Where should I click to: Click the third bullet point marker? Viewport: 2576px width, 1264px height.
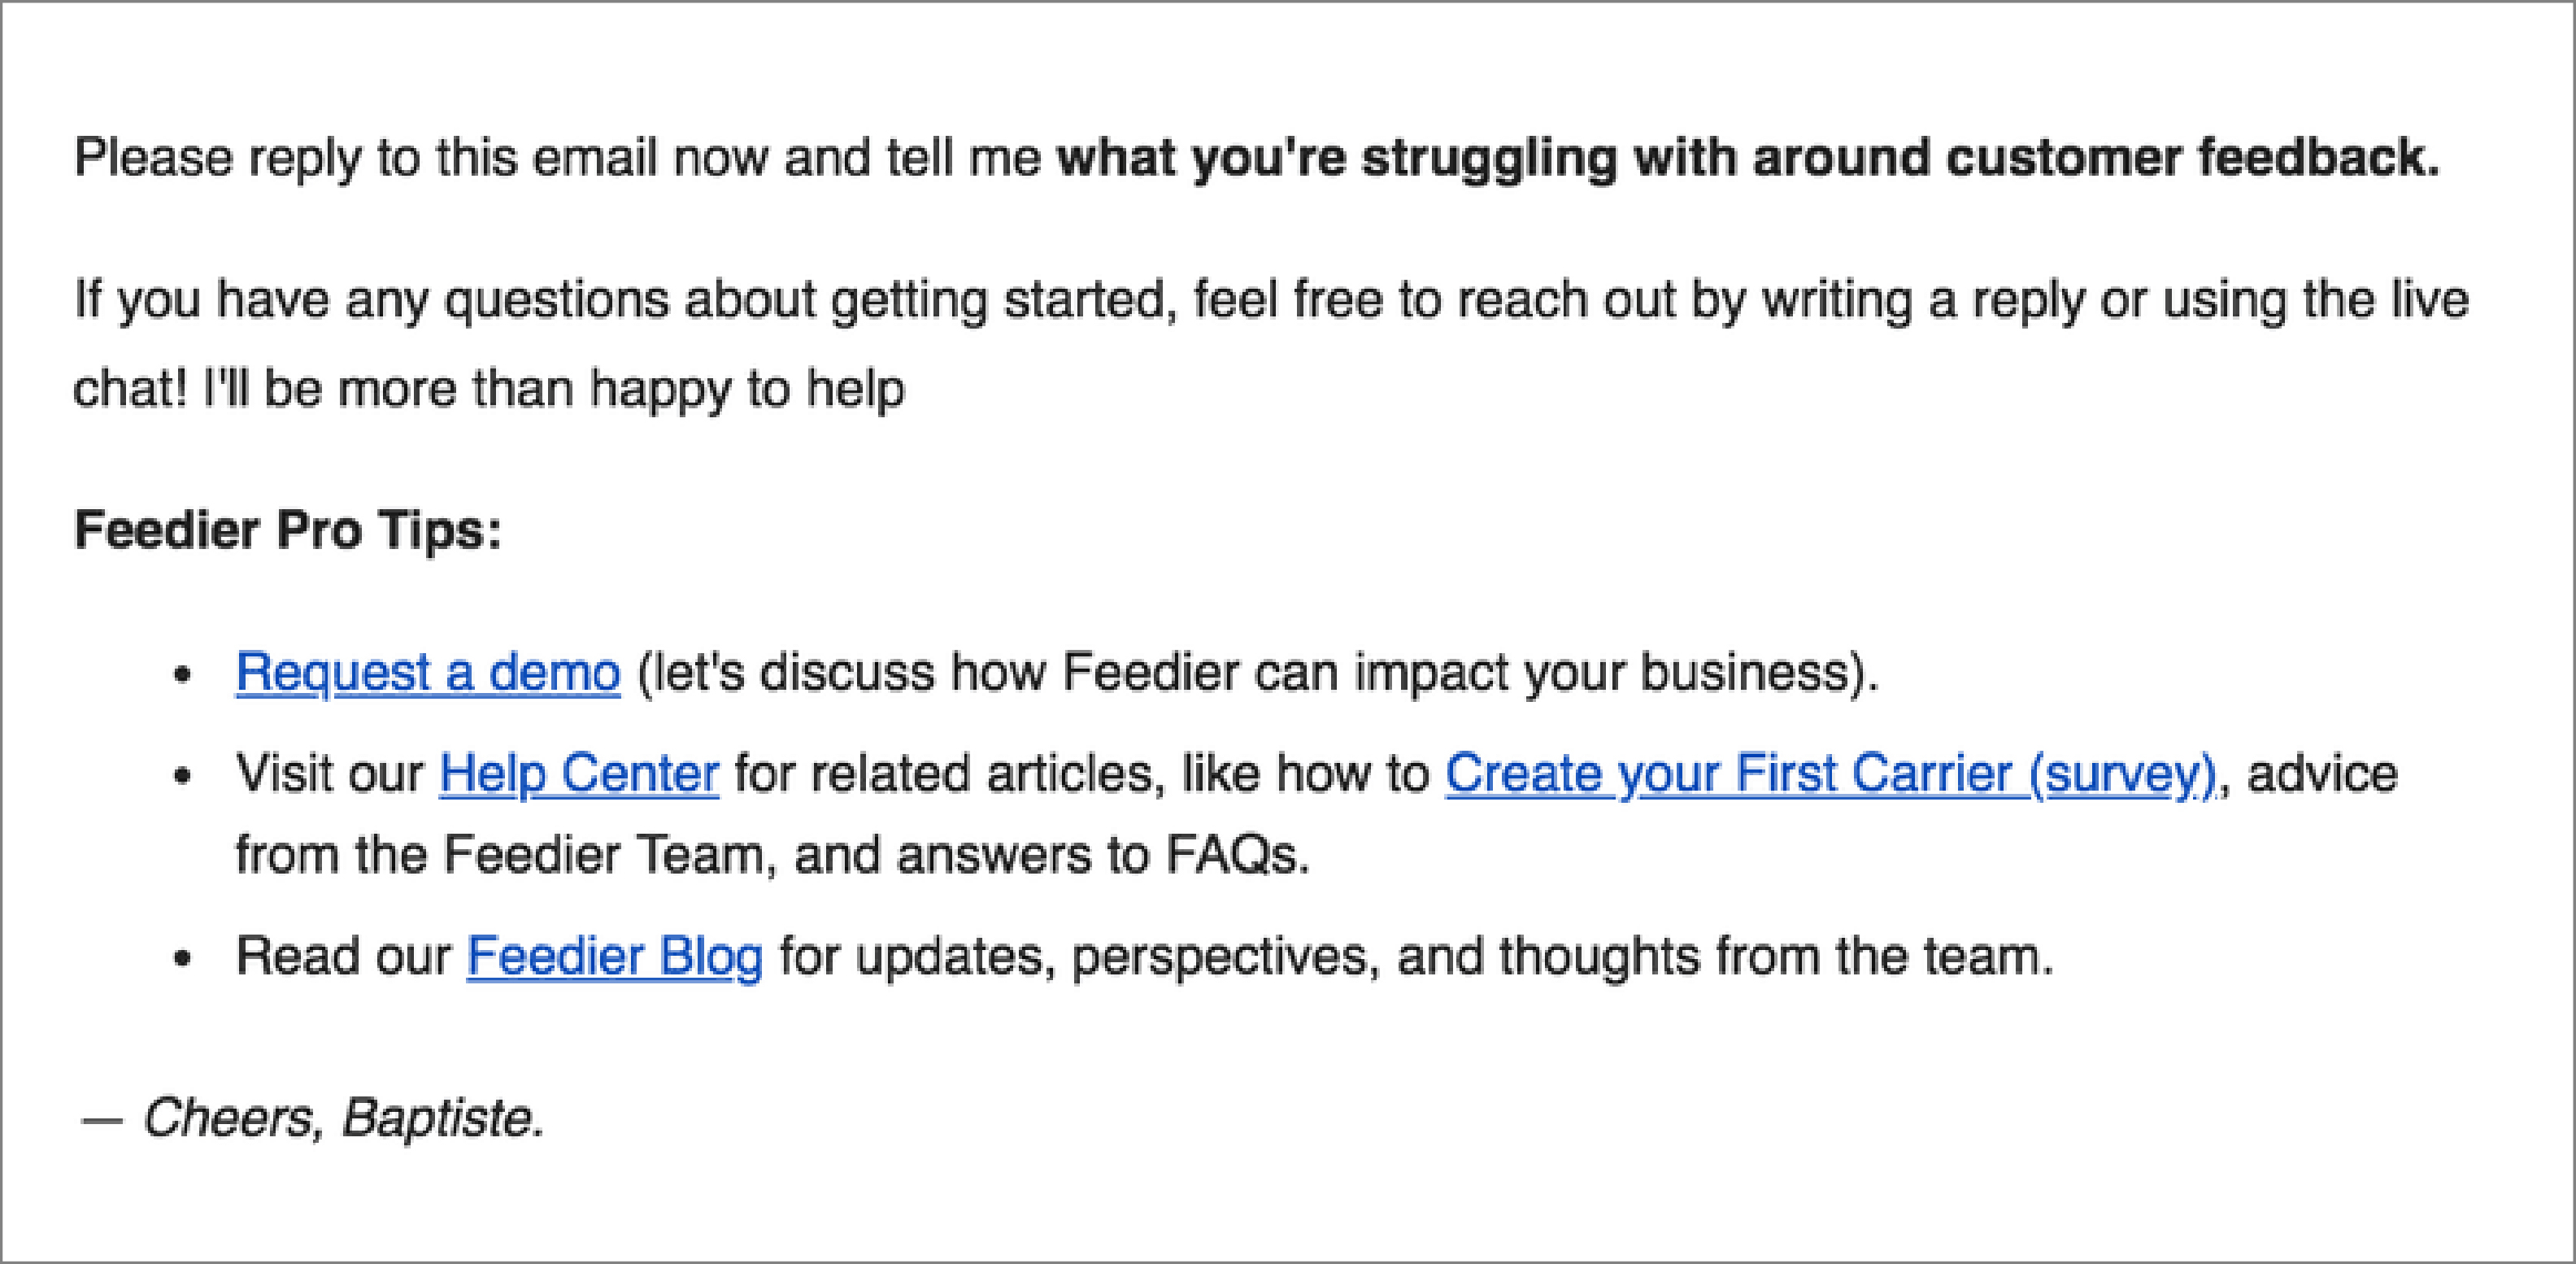tap(182, 959)
